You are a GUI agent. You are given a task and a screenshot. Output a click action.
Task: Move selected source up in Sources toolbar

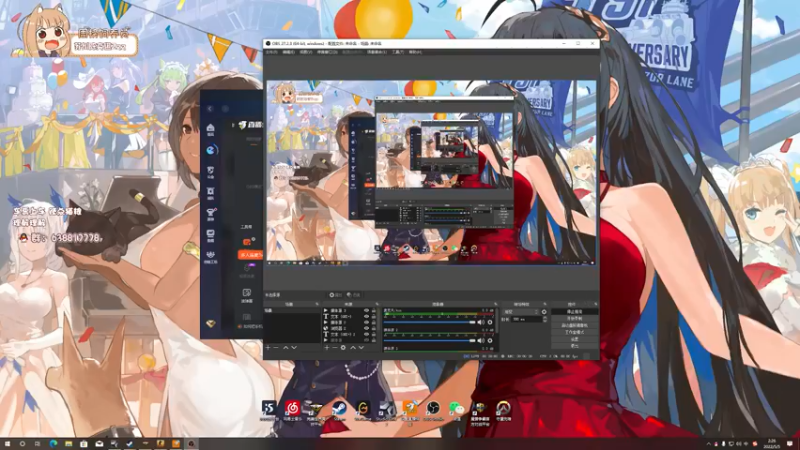pos(353,347)
